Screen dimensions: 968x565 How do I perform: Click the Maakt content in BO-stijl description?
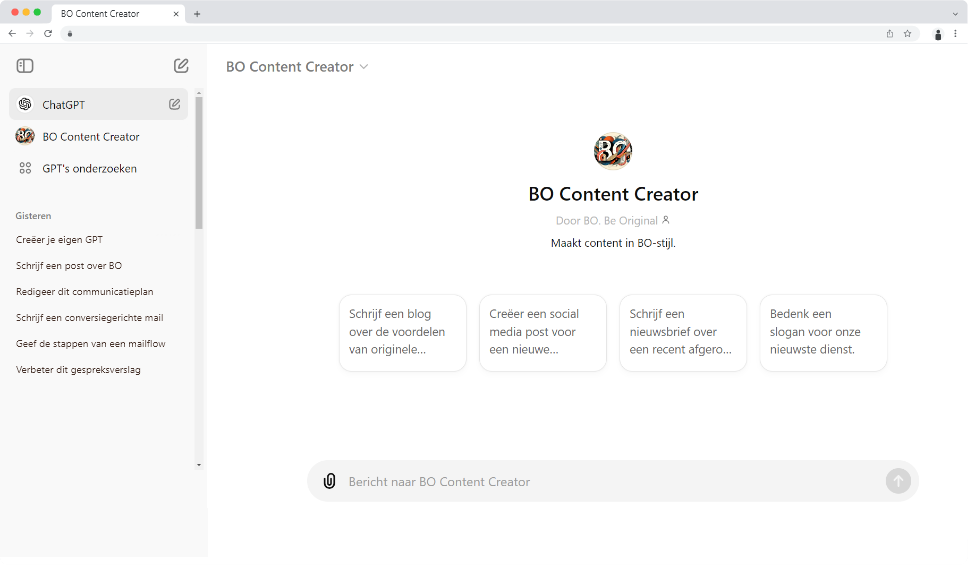point(613,243)
